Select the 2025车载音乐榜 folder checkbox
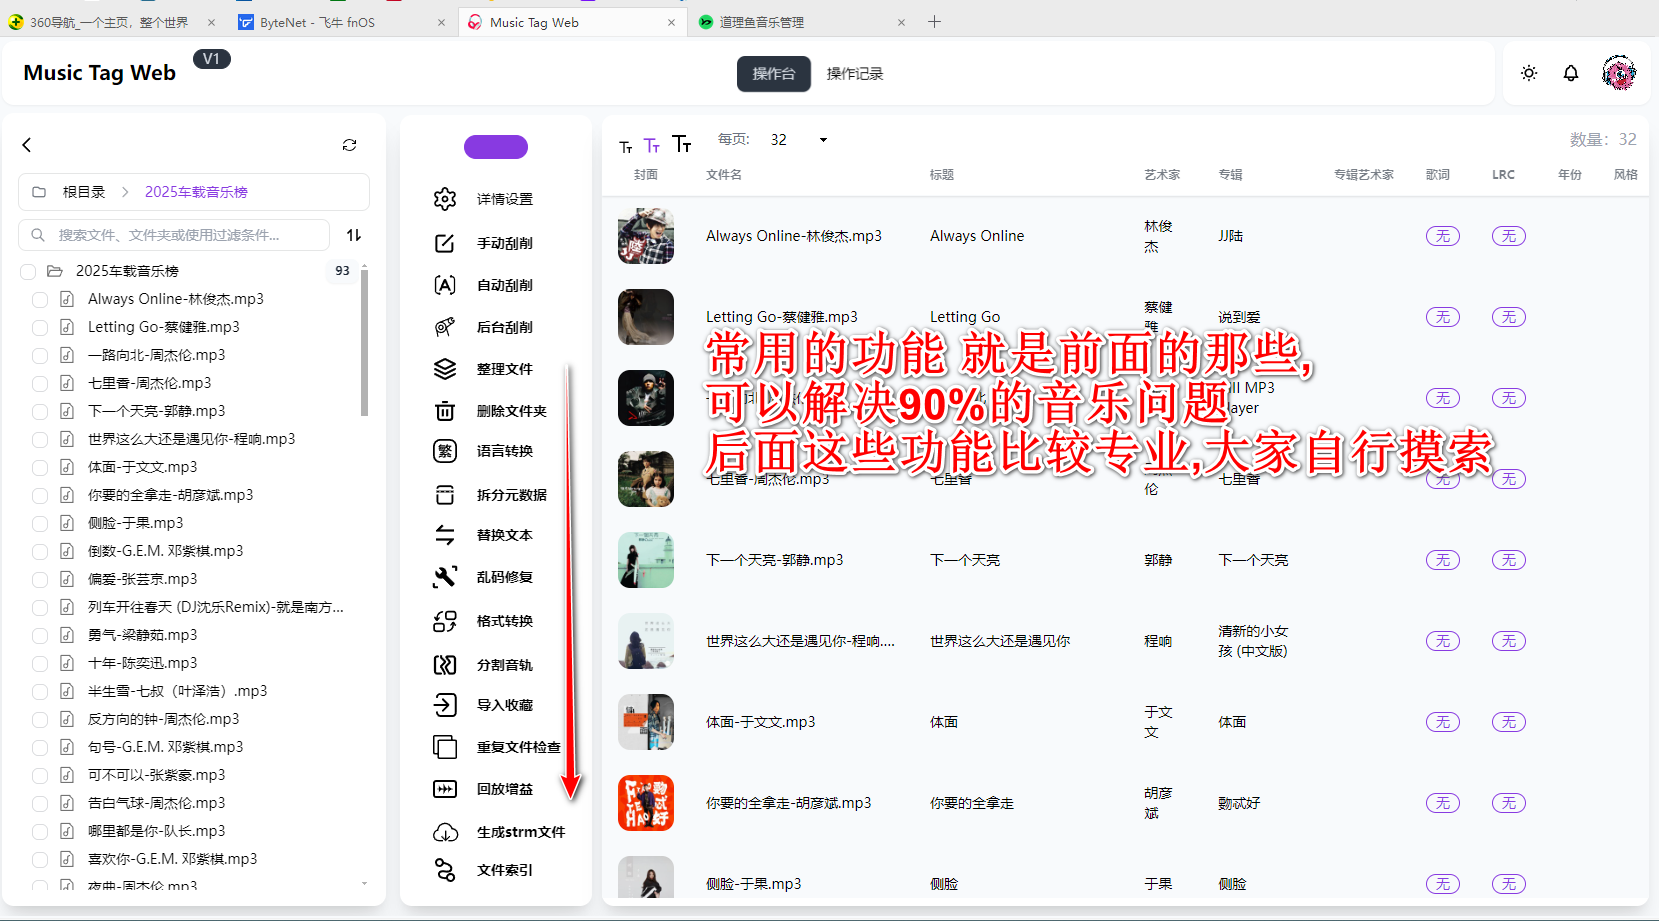The height and width of the screenshot is (921, 1659). click(x=28, y=271)
